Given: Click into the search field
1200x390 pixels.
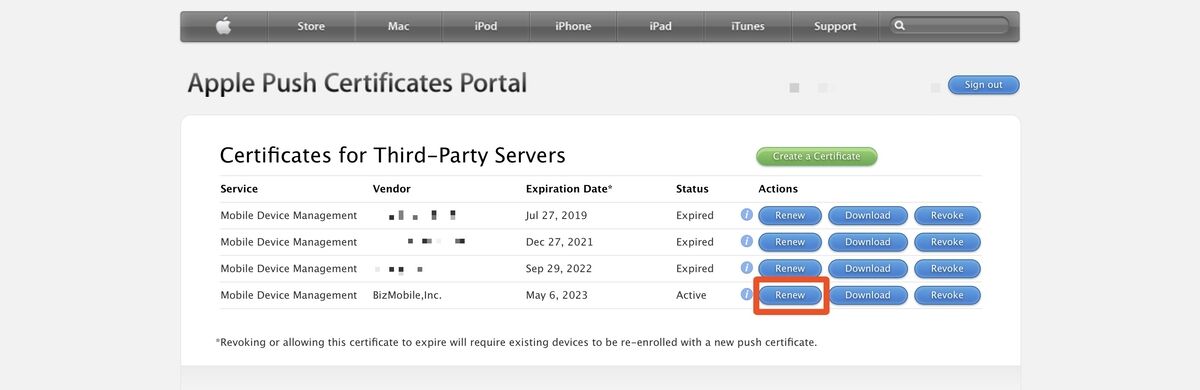Looking at the screenshot, I should (x=949, y=26).
